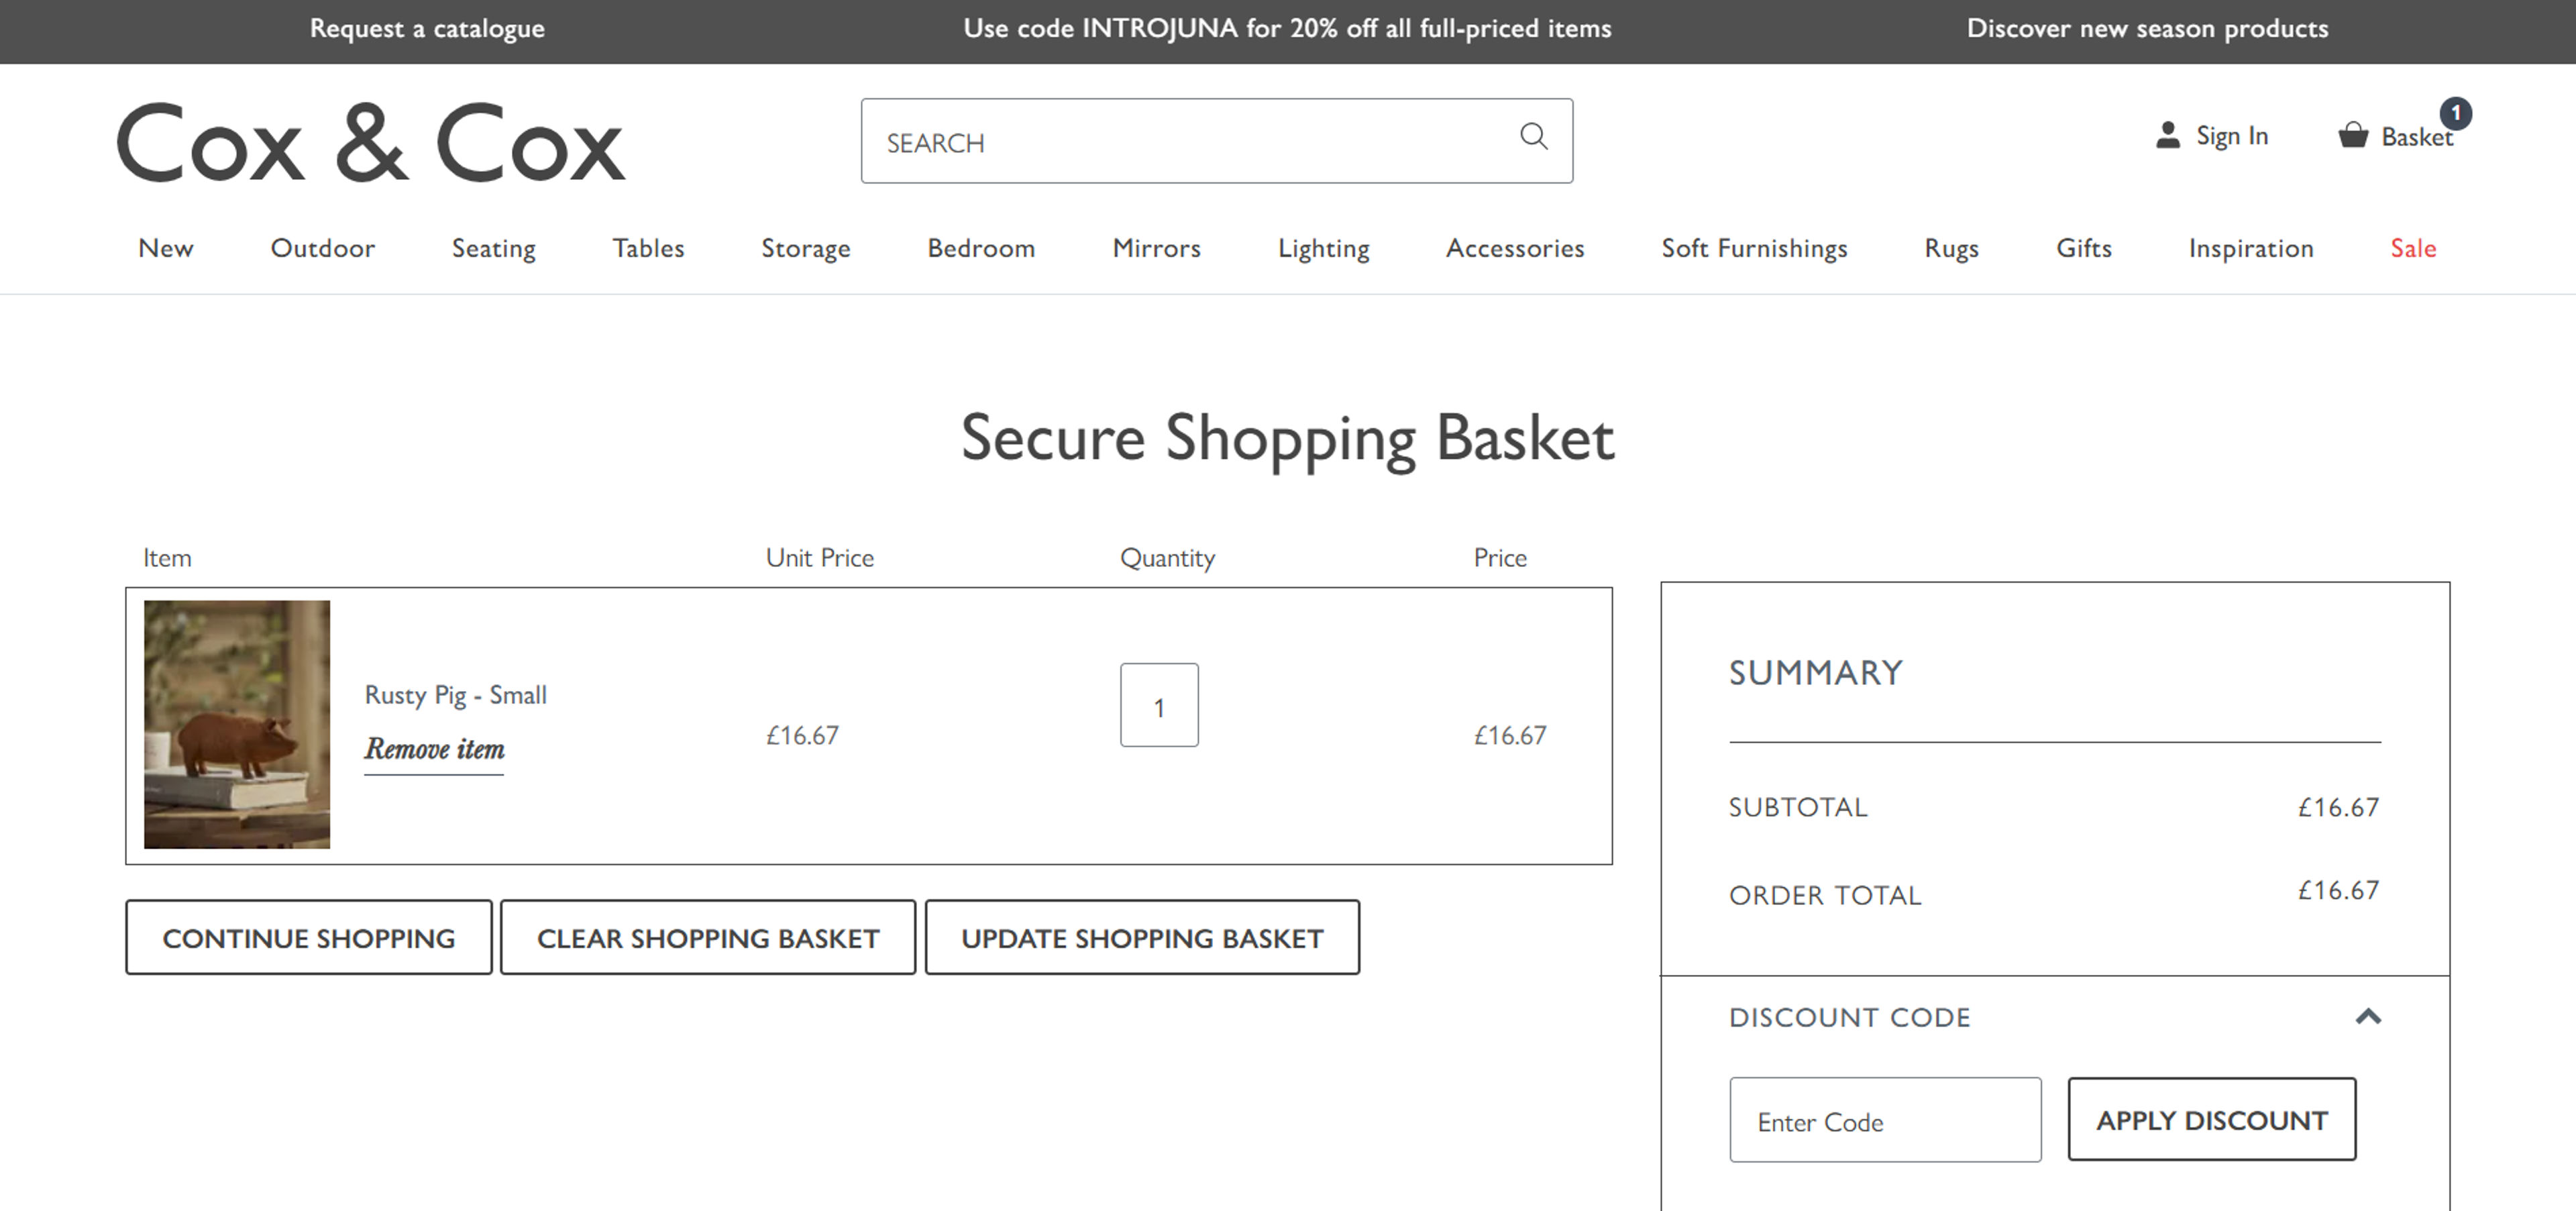
Task: Click the Discount Code heading
Action: 1849,1018
